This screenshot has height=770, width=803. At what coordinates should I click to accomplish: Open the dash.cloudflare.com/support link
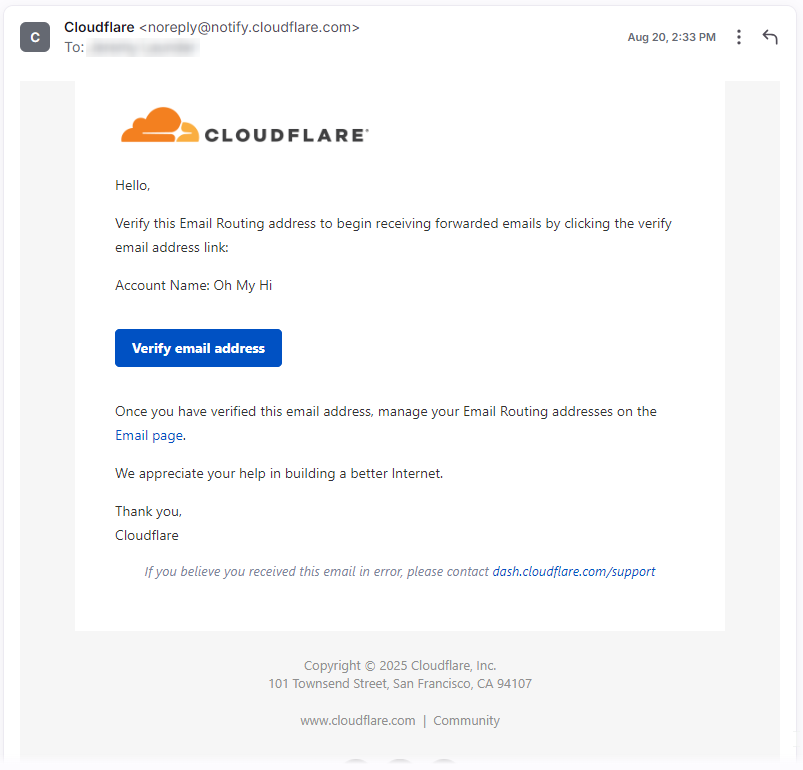coord(574,571)
